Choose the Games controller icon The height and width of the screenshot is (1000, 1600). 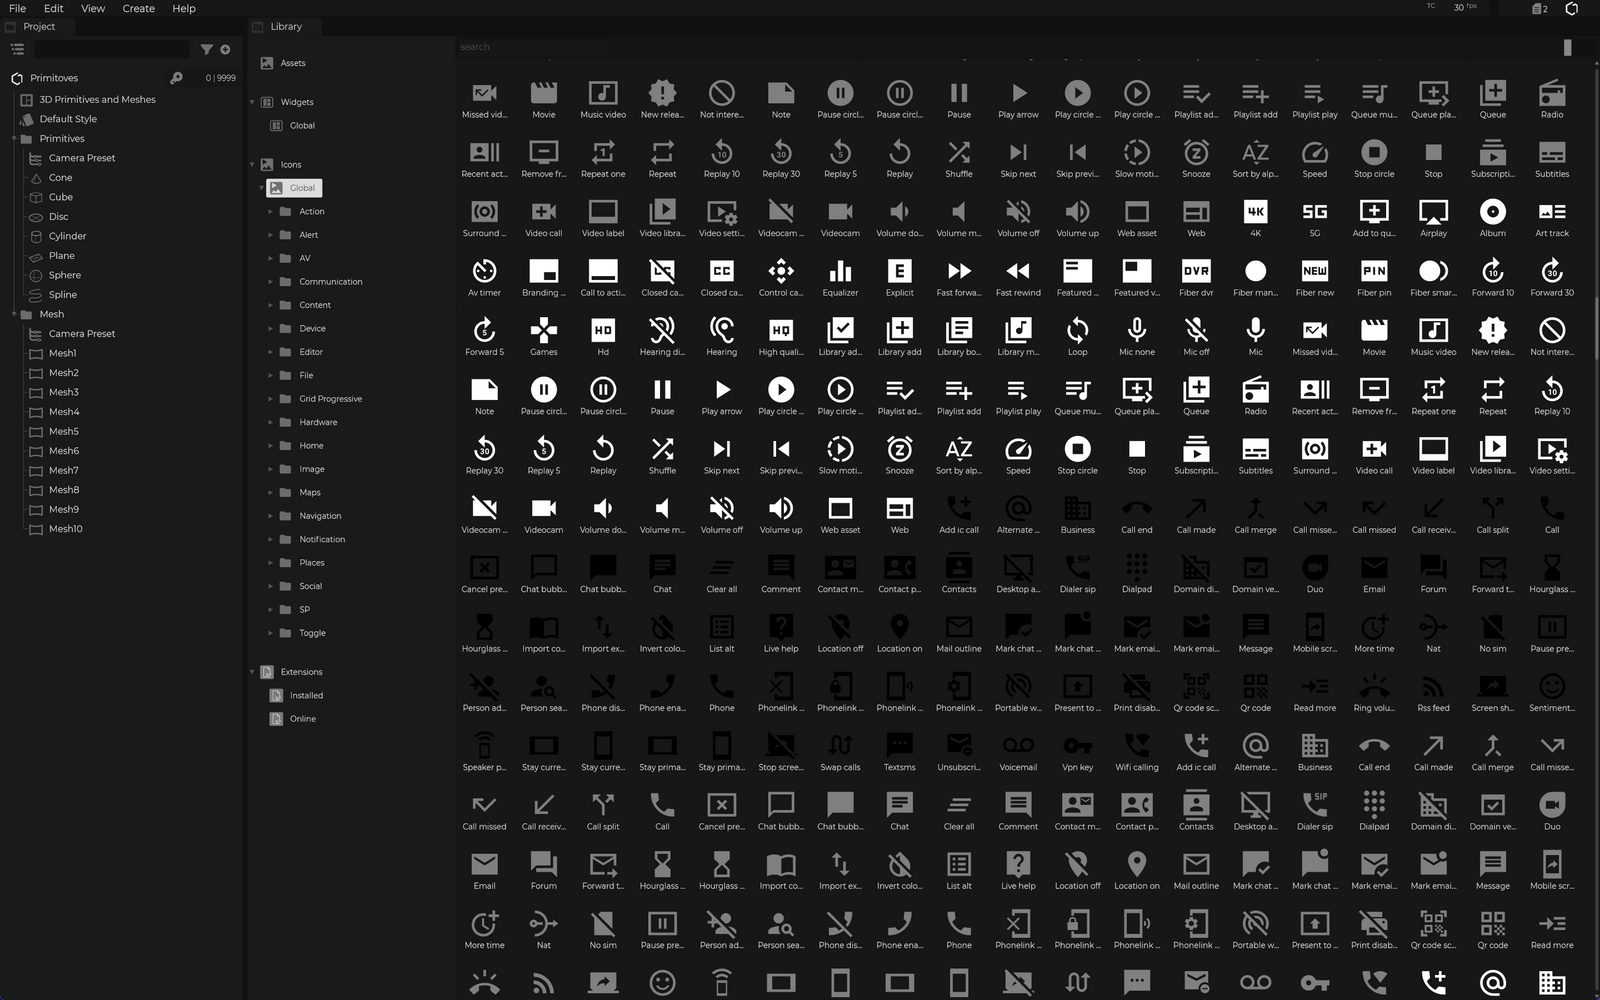coord(543,331)
